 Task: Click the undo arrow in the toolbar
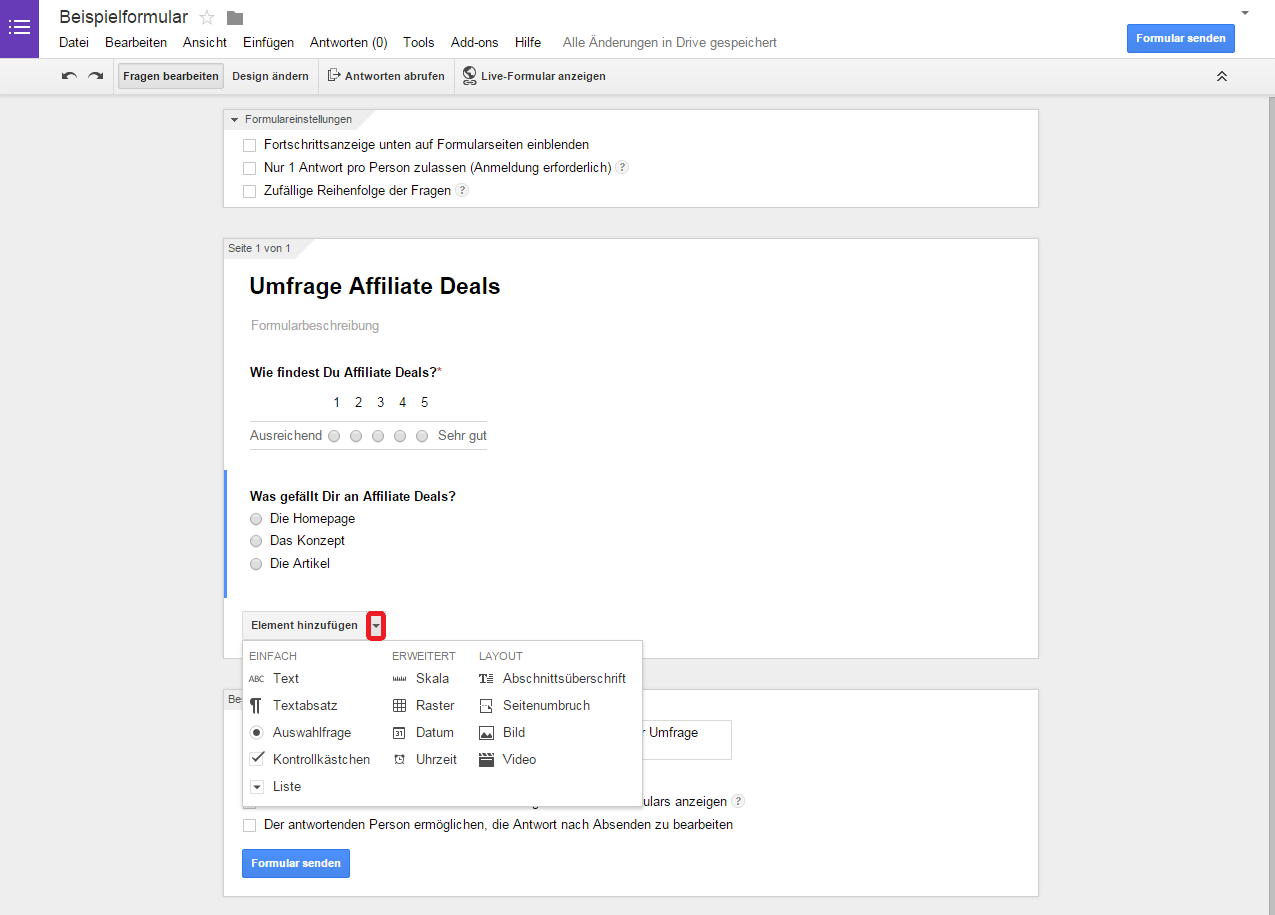68,75
